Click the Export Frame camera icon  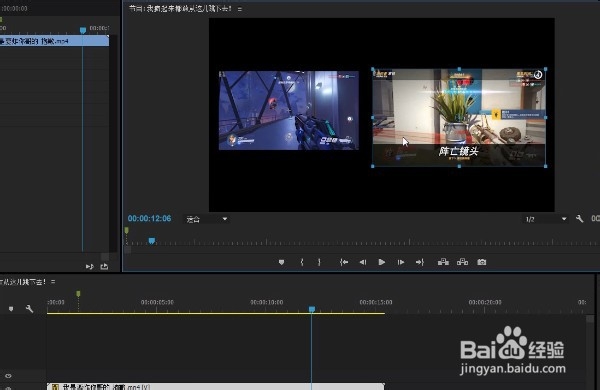pyautogui.click(x=481, y=262)
